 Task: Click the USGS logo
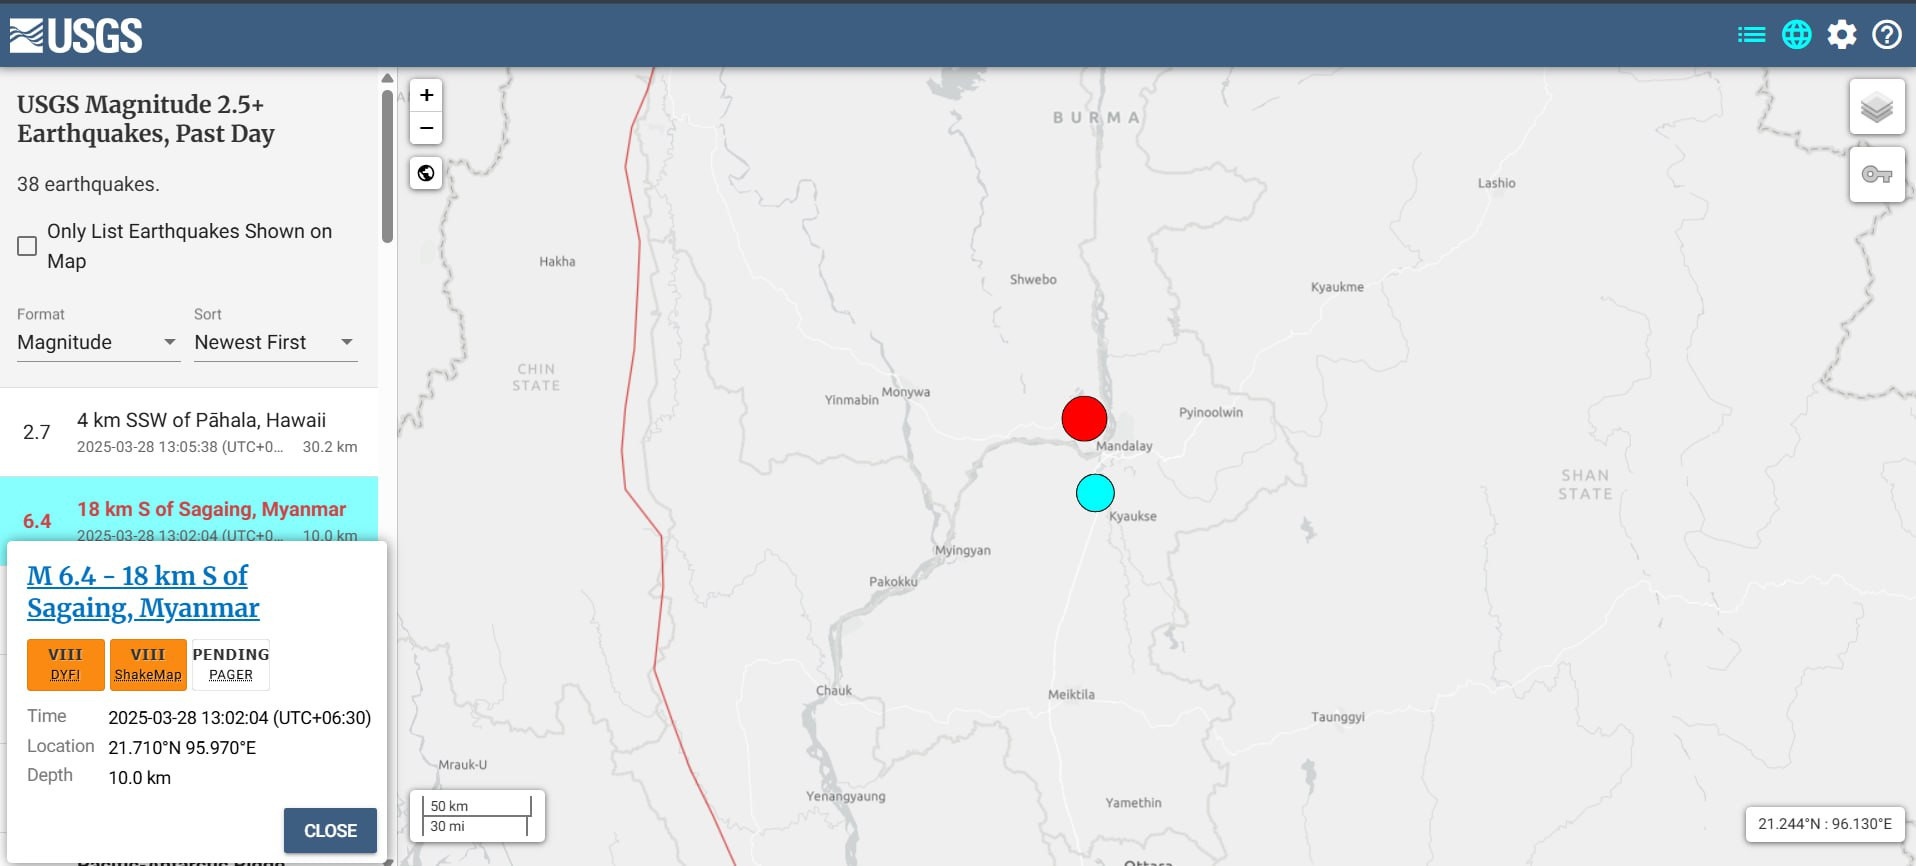coord(76,35)
